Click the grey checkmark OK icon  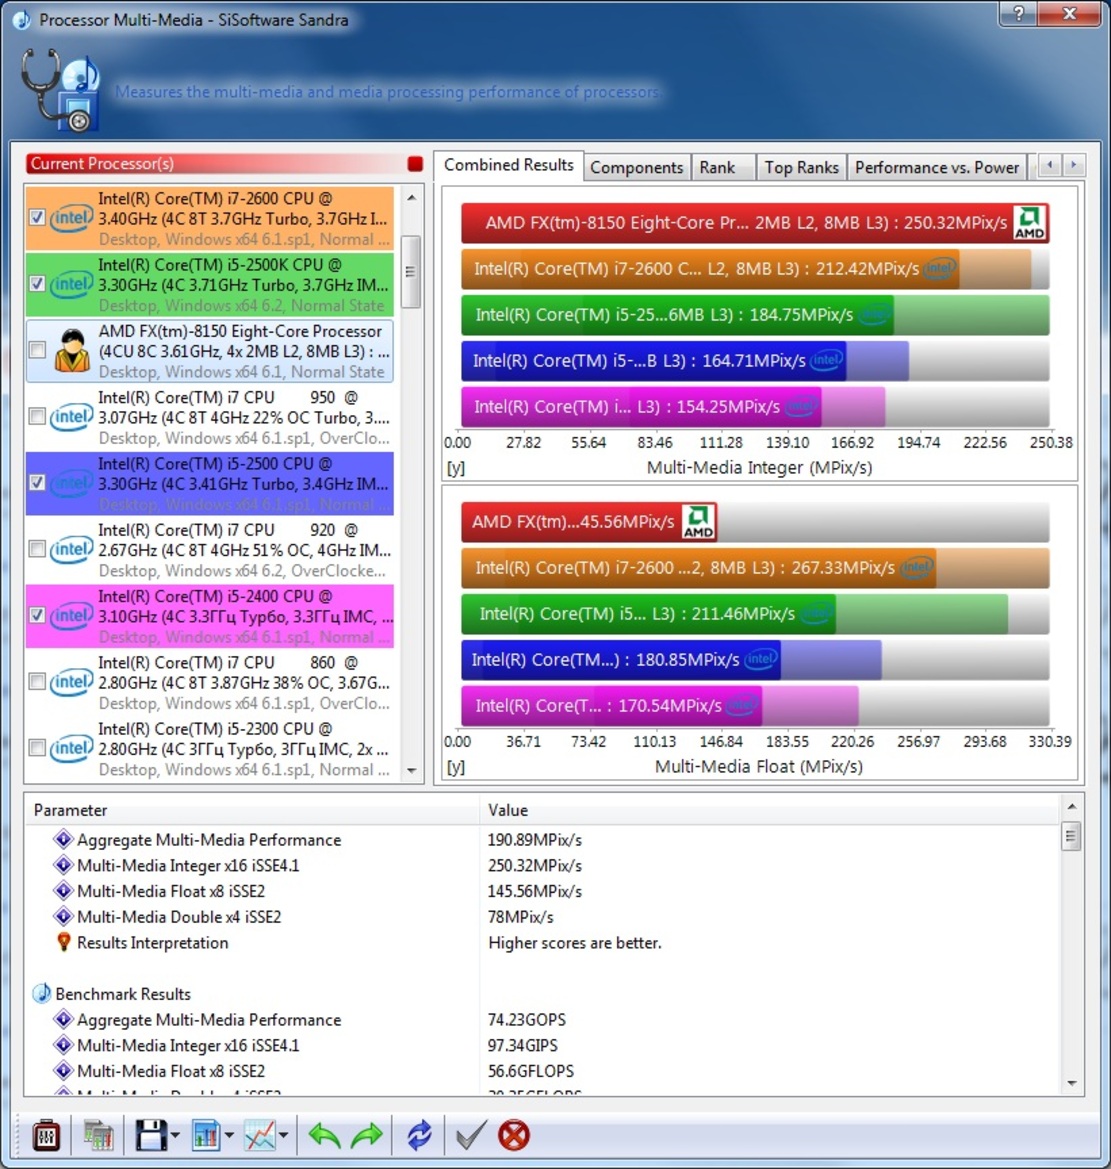click(471, 1135)
